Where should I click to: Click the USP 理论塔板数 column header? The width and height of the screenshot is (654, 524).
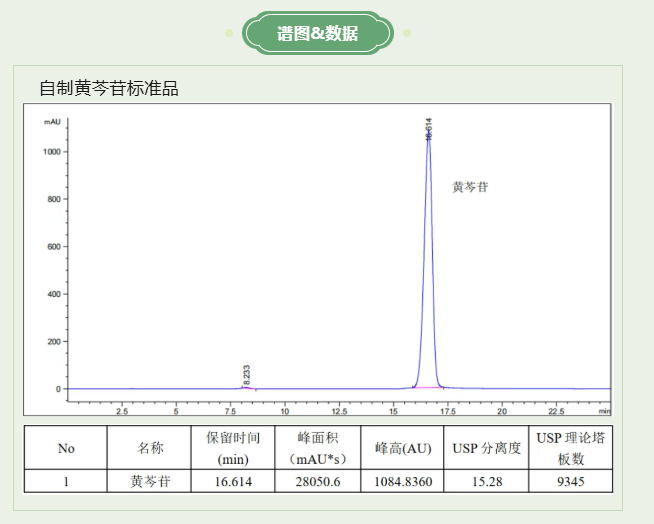[570, 448]
